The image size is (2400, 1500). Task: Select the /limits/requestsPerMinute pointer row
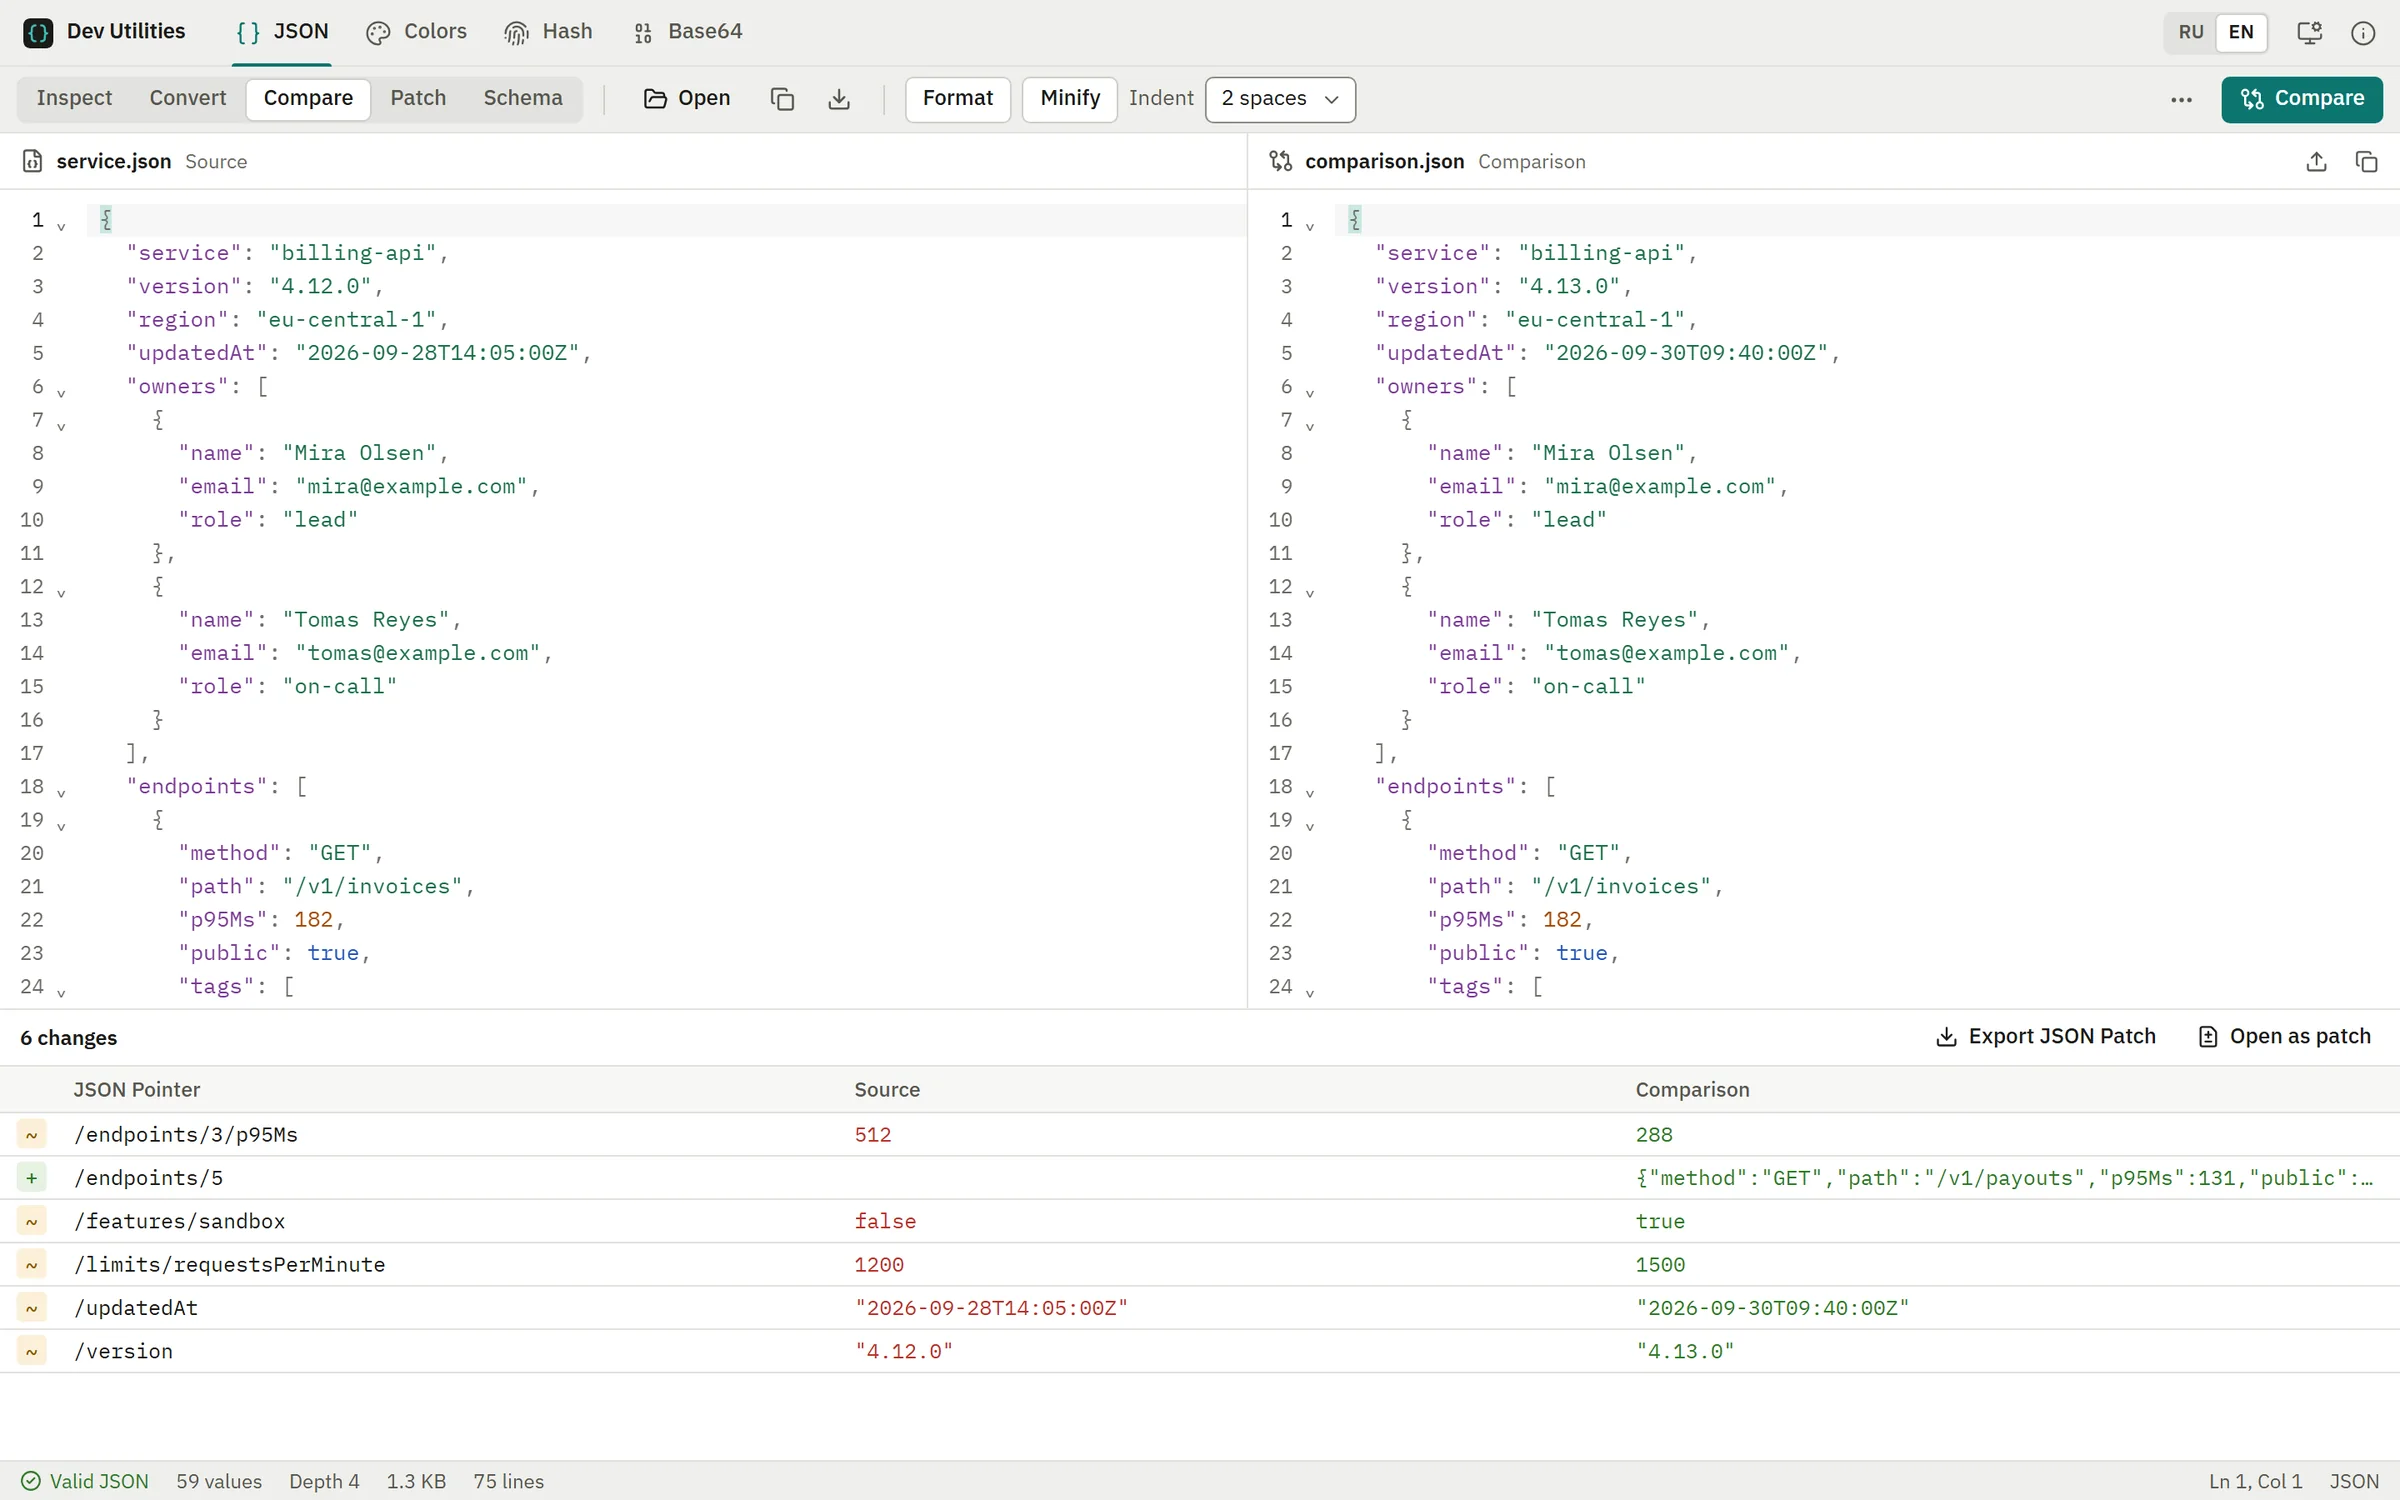click(x=1200, y=1265)
